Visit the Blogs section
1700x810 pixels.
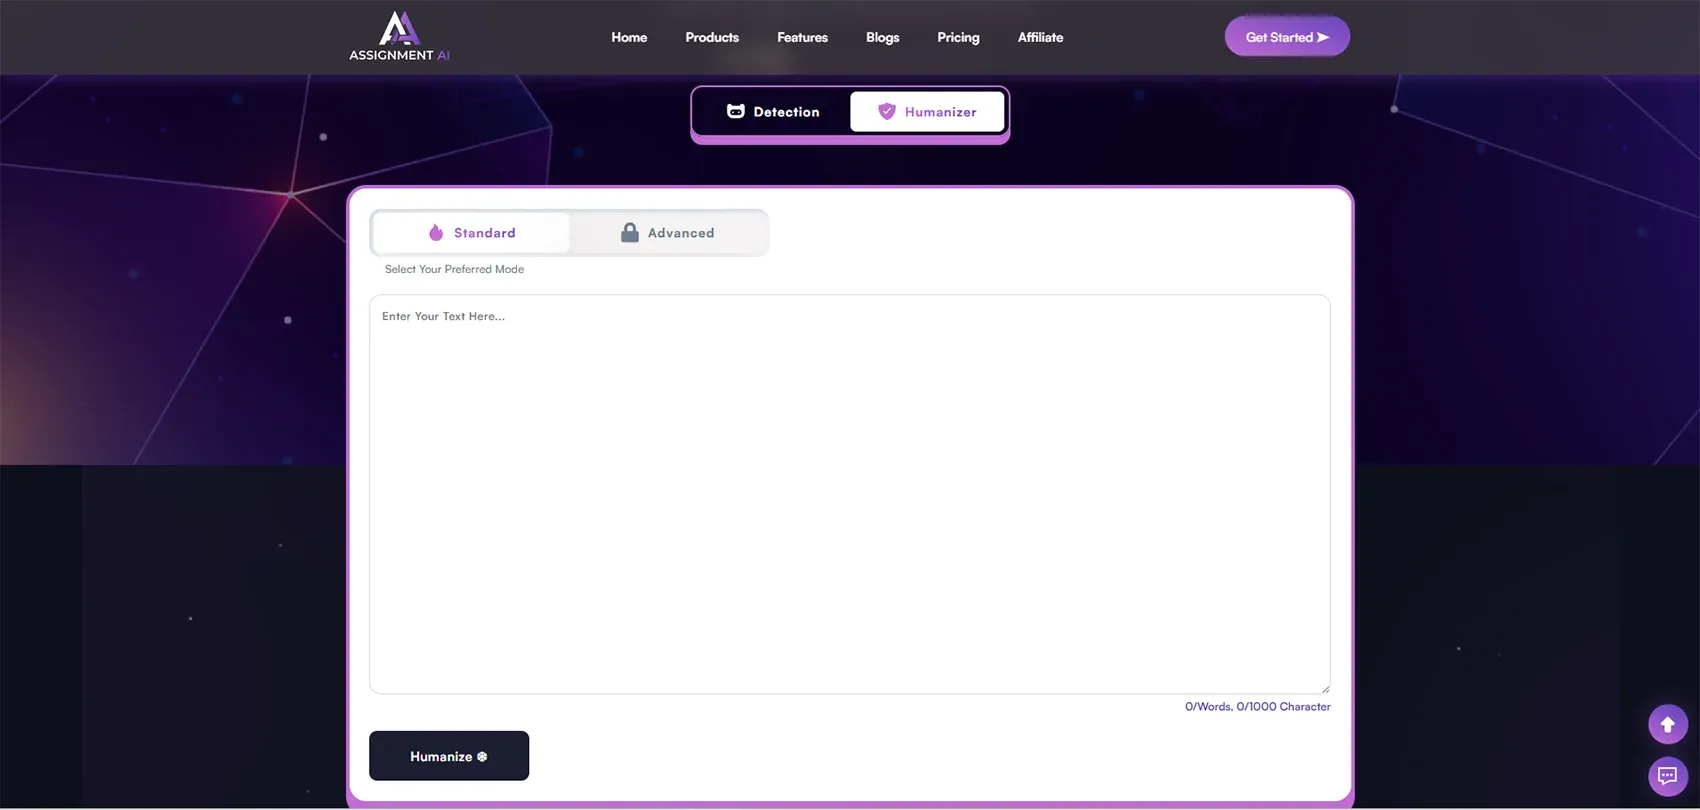click(882, 37)
